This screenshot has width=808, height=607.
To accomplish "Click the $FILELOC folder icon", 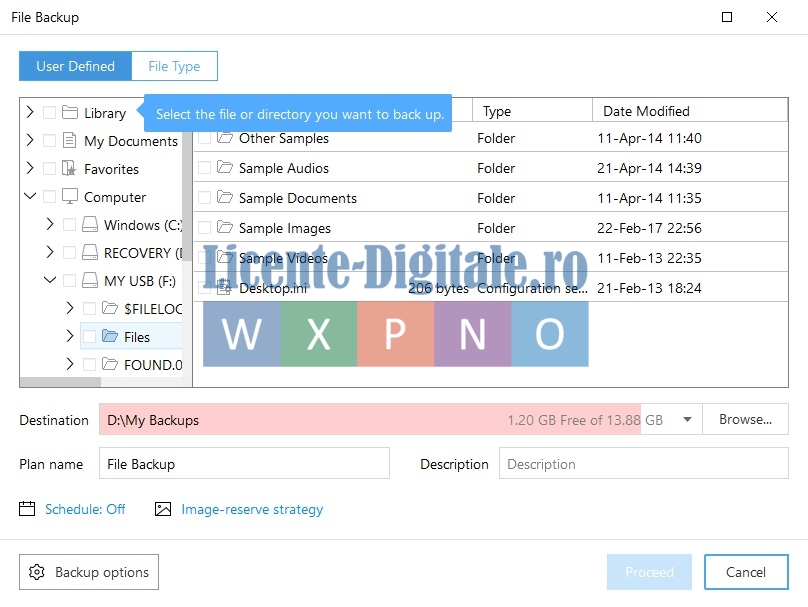I will (110, 308).
